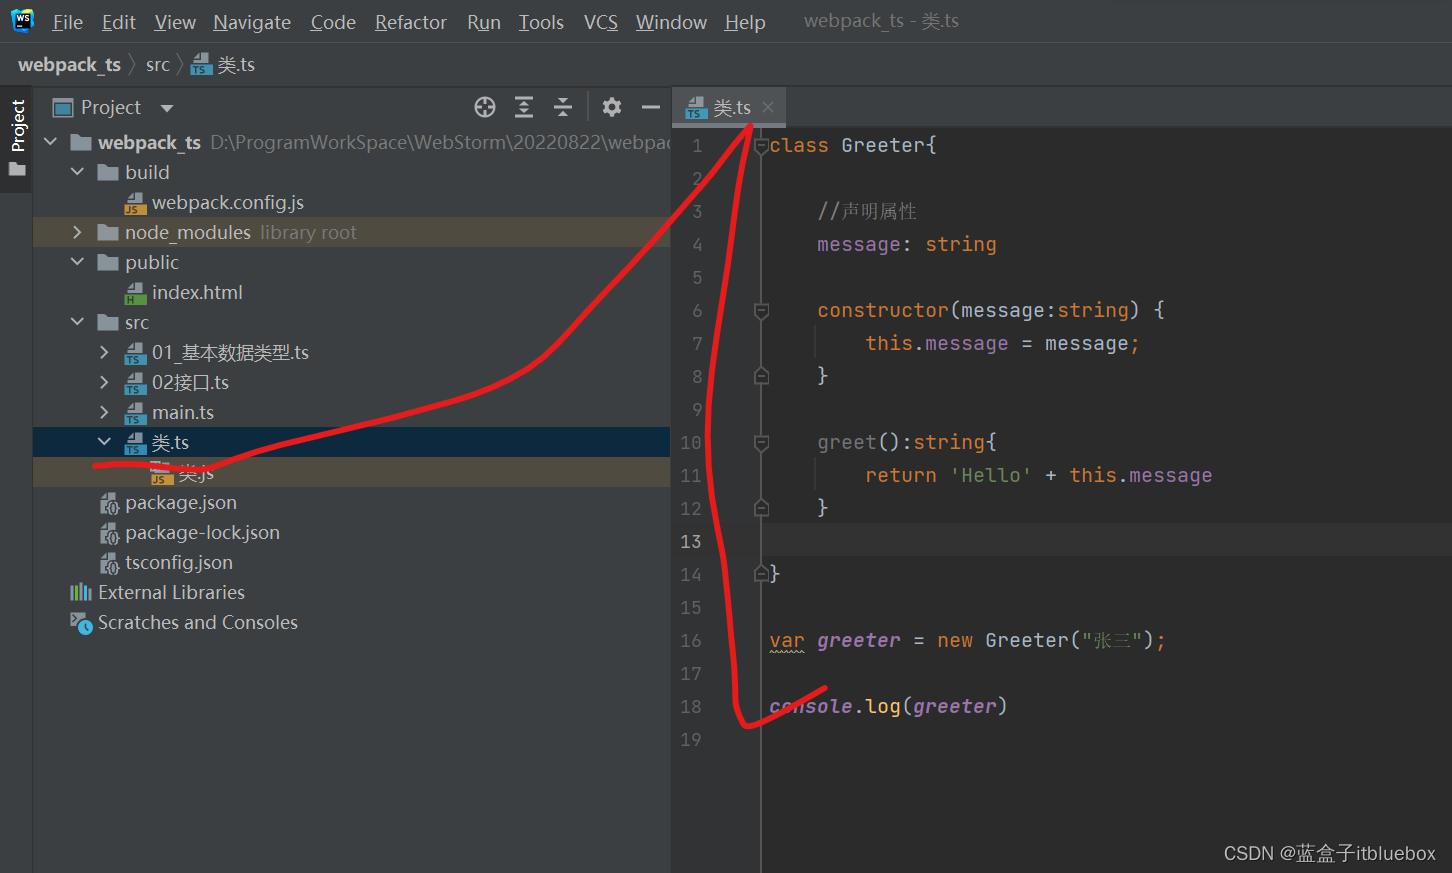Screen dimensions: 1452x873
Task: Expand the node_modules folder
Action: [77, 232]
